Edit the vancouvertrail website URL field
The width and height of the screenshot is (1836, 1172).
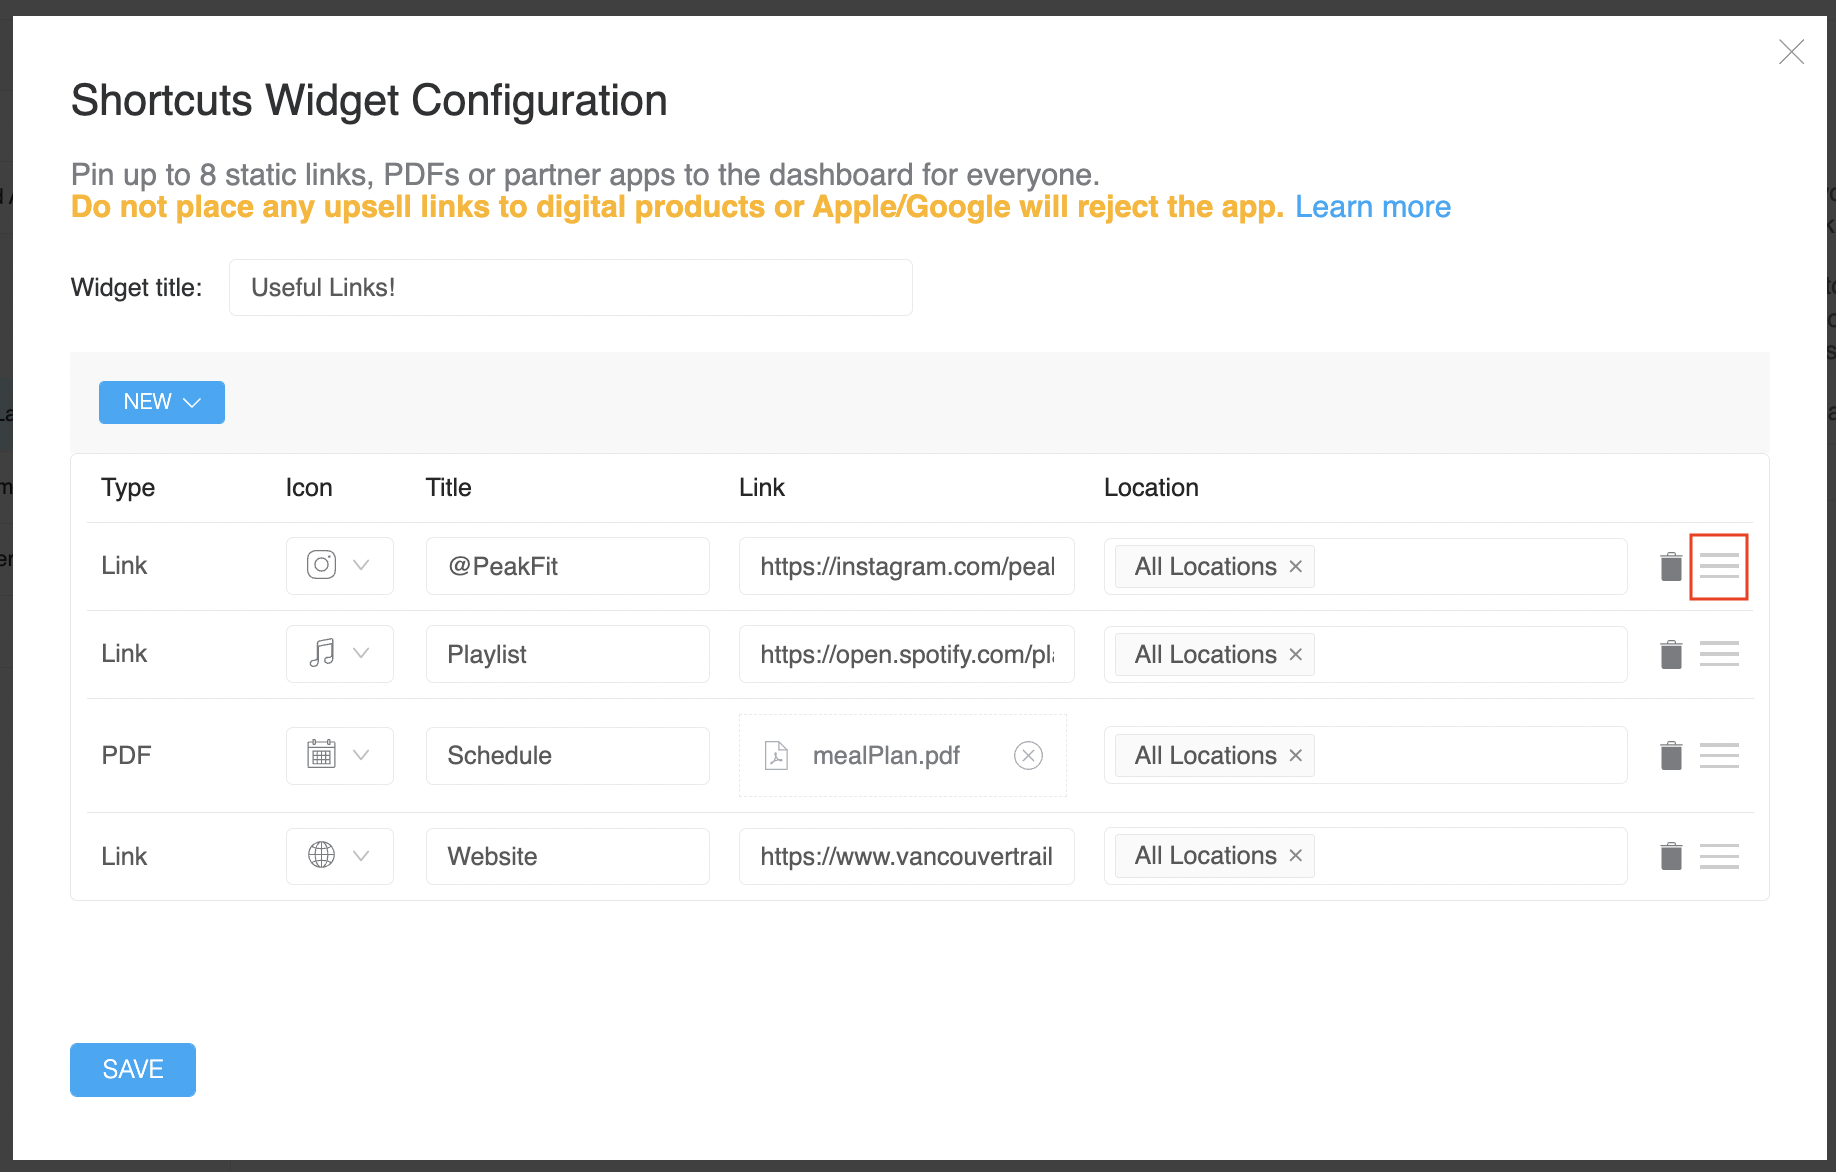[907, 856]
